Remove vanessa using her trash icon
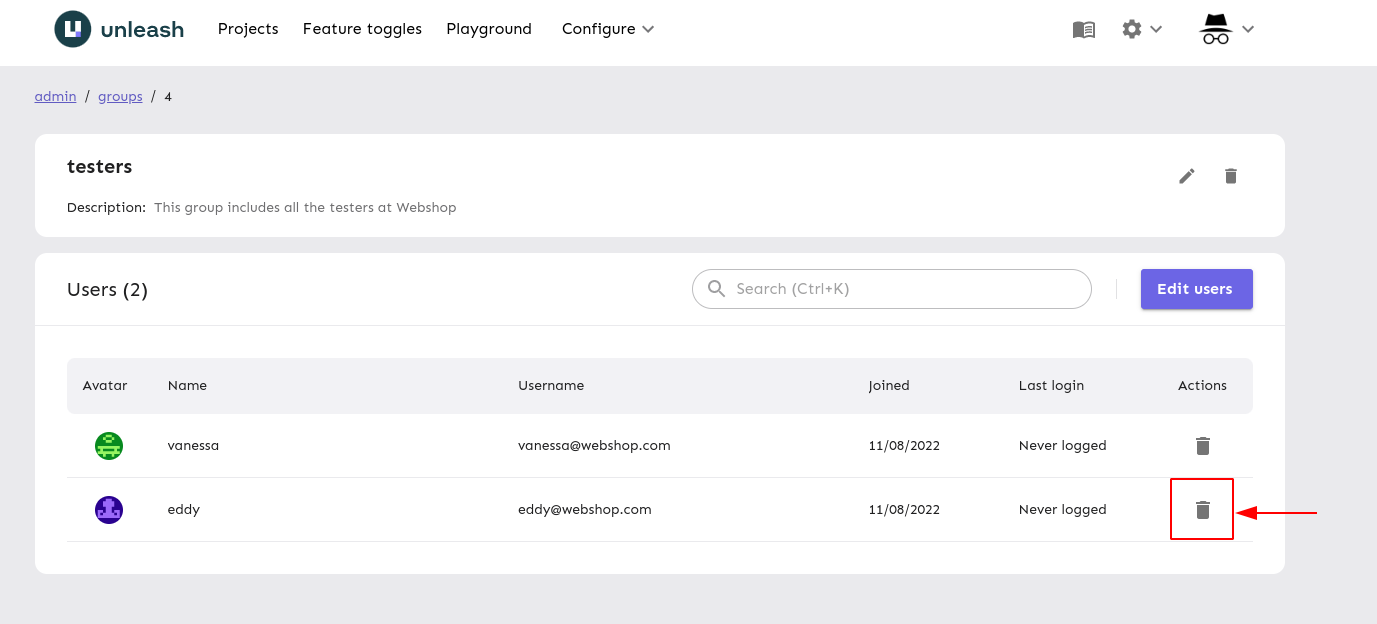1377x624 pixels. click(1202, 445)
